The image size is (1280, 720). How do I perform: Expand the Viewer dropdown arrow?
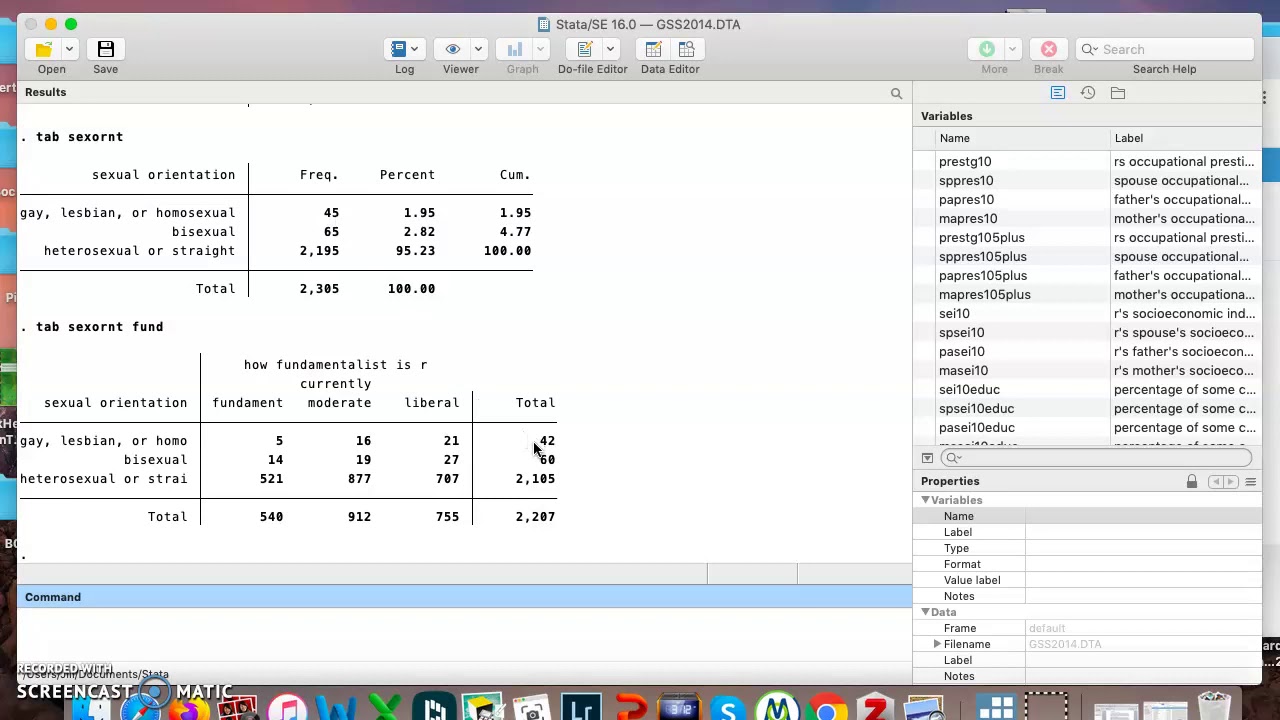478,49
